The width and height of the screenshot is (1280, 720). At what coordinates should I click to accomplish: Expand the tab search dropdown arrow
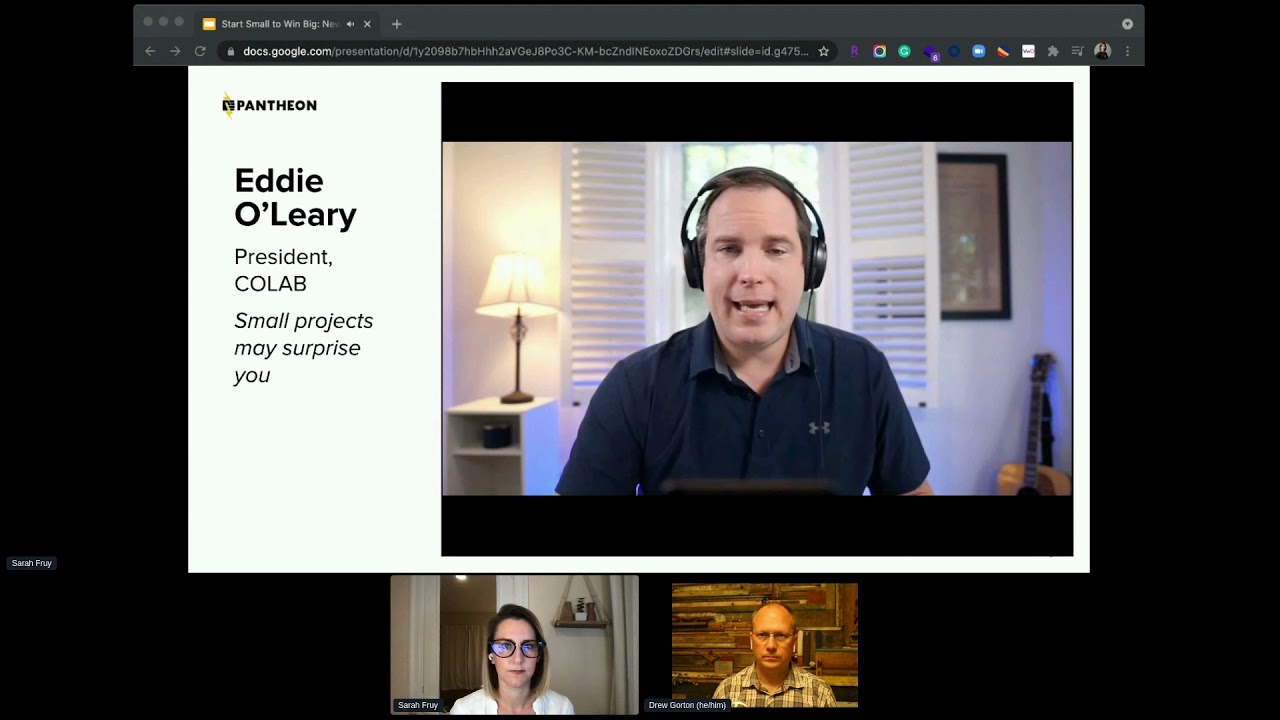[x=1127, y=24]
